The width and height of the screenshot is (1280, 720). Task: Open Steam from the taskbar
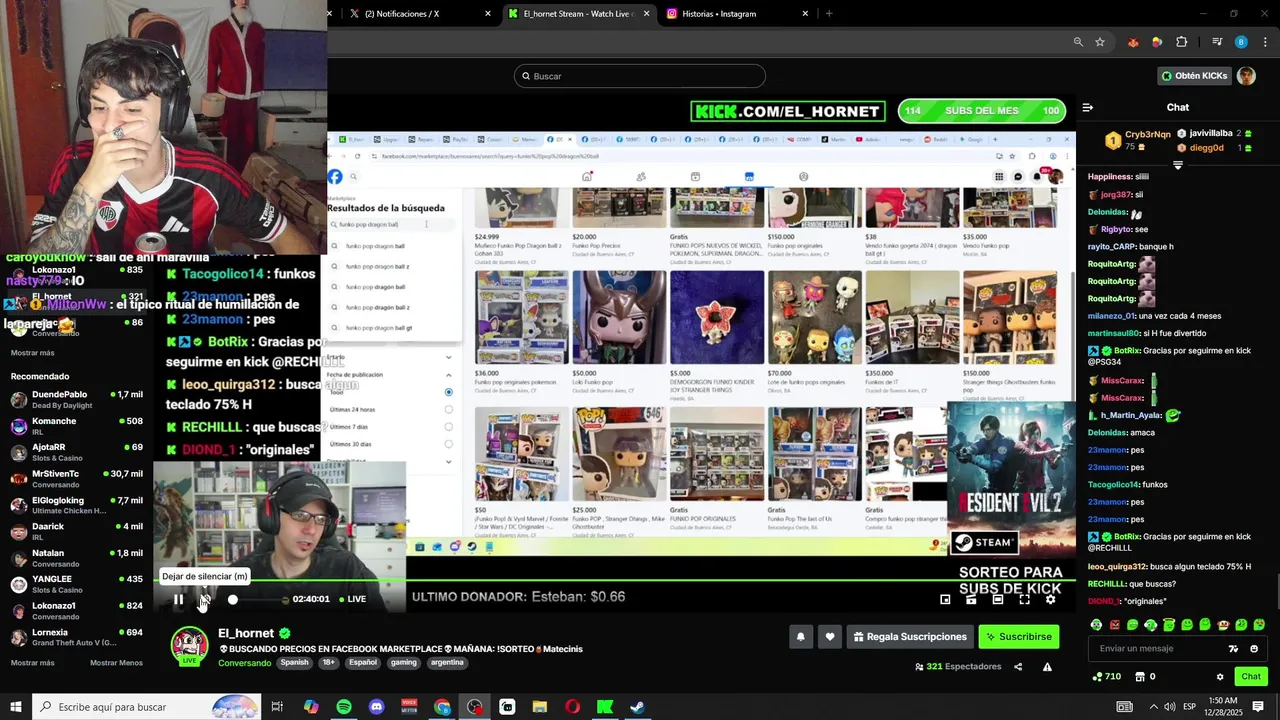(637, 707)
